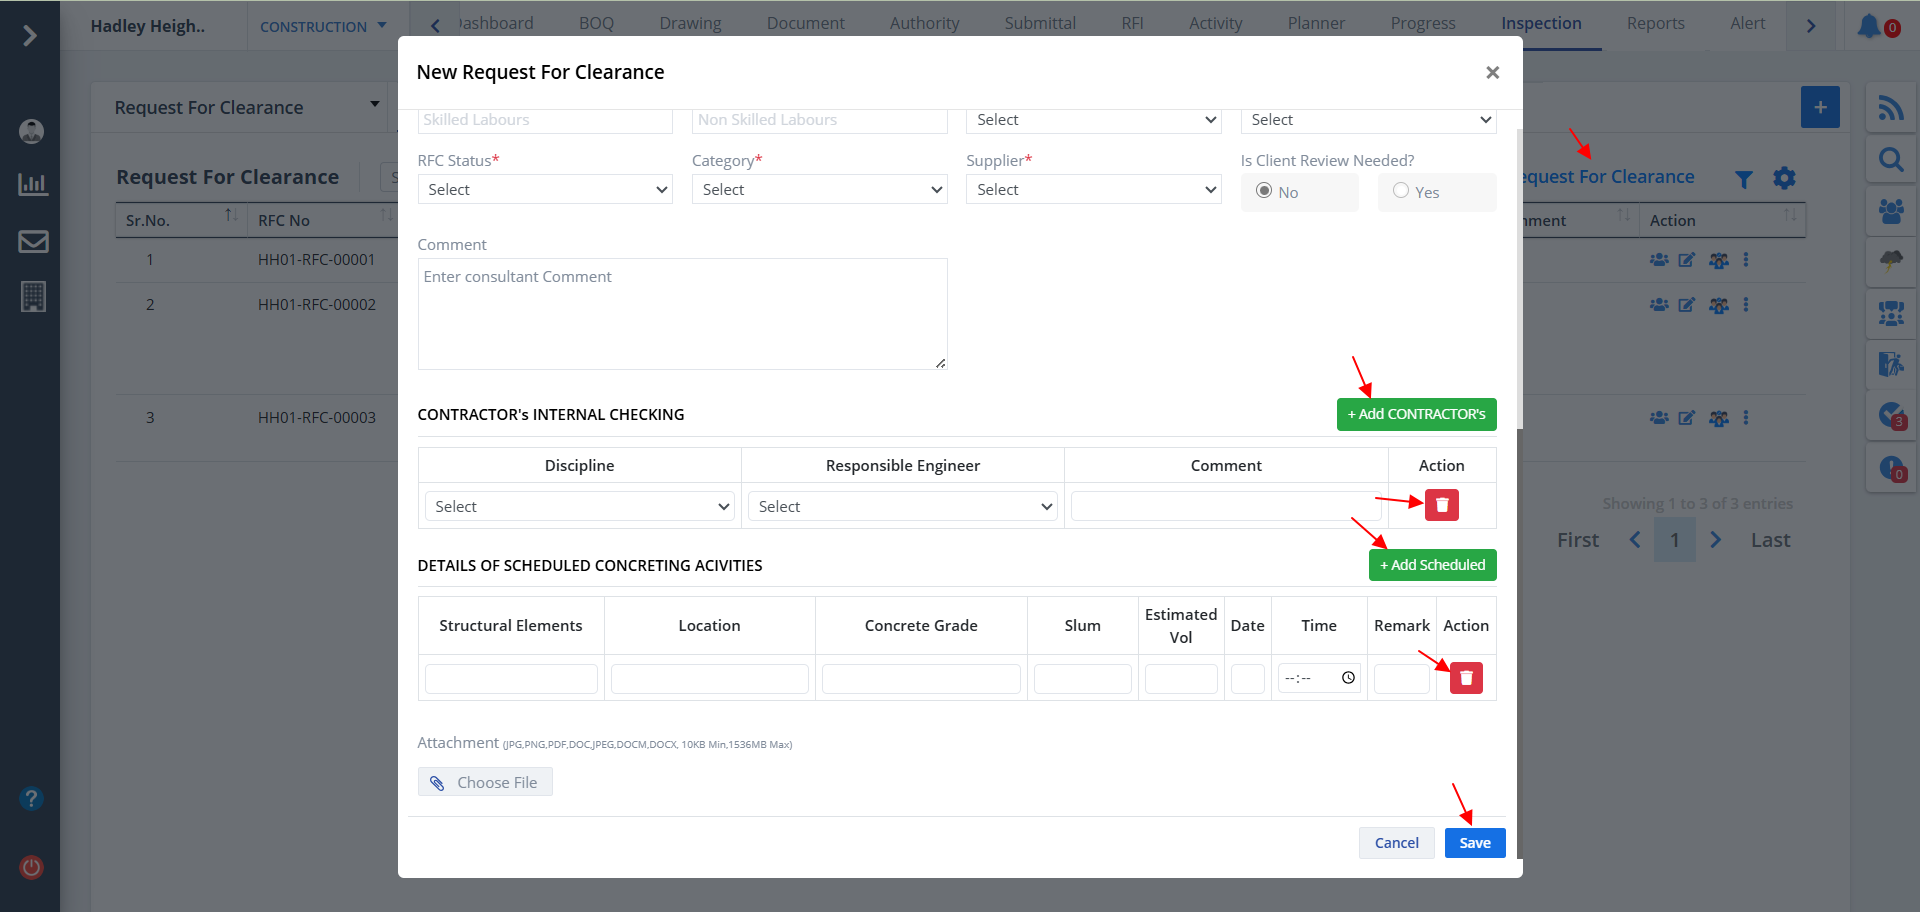Open the mail icon in left sidebar
The width and height of the screenshot is (1920, 912).
point(33,242)
